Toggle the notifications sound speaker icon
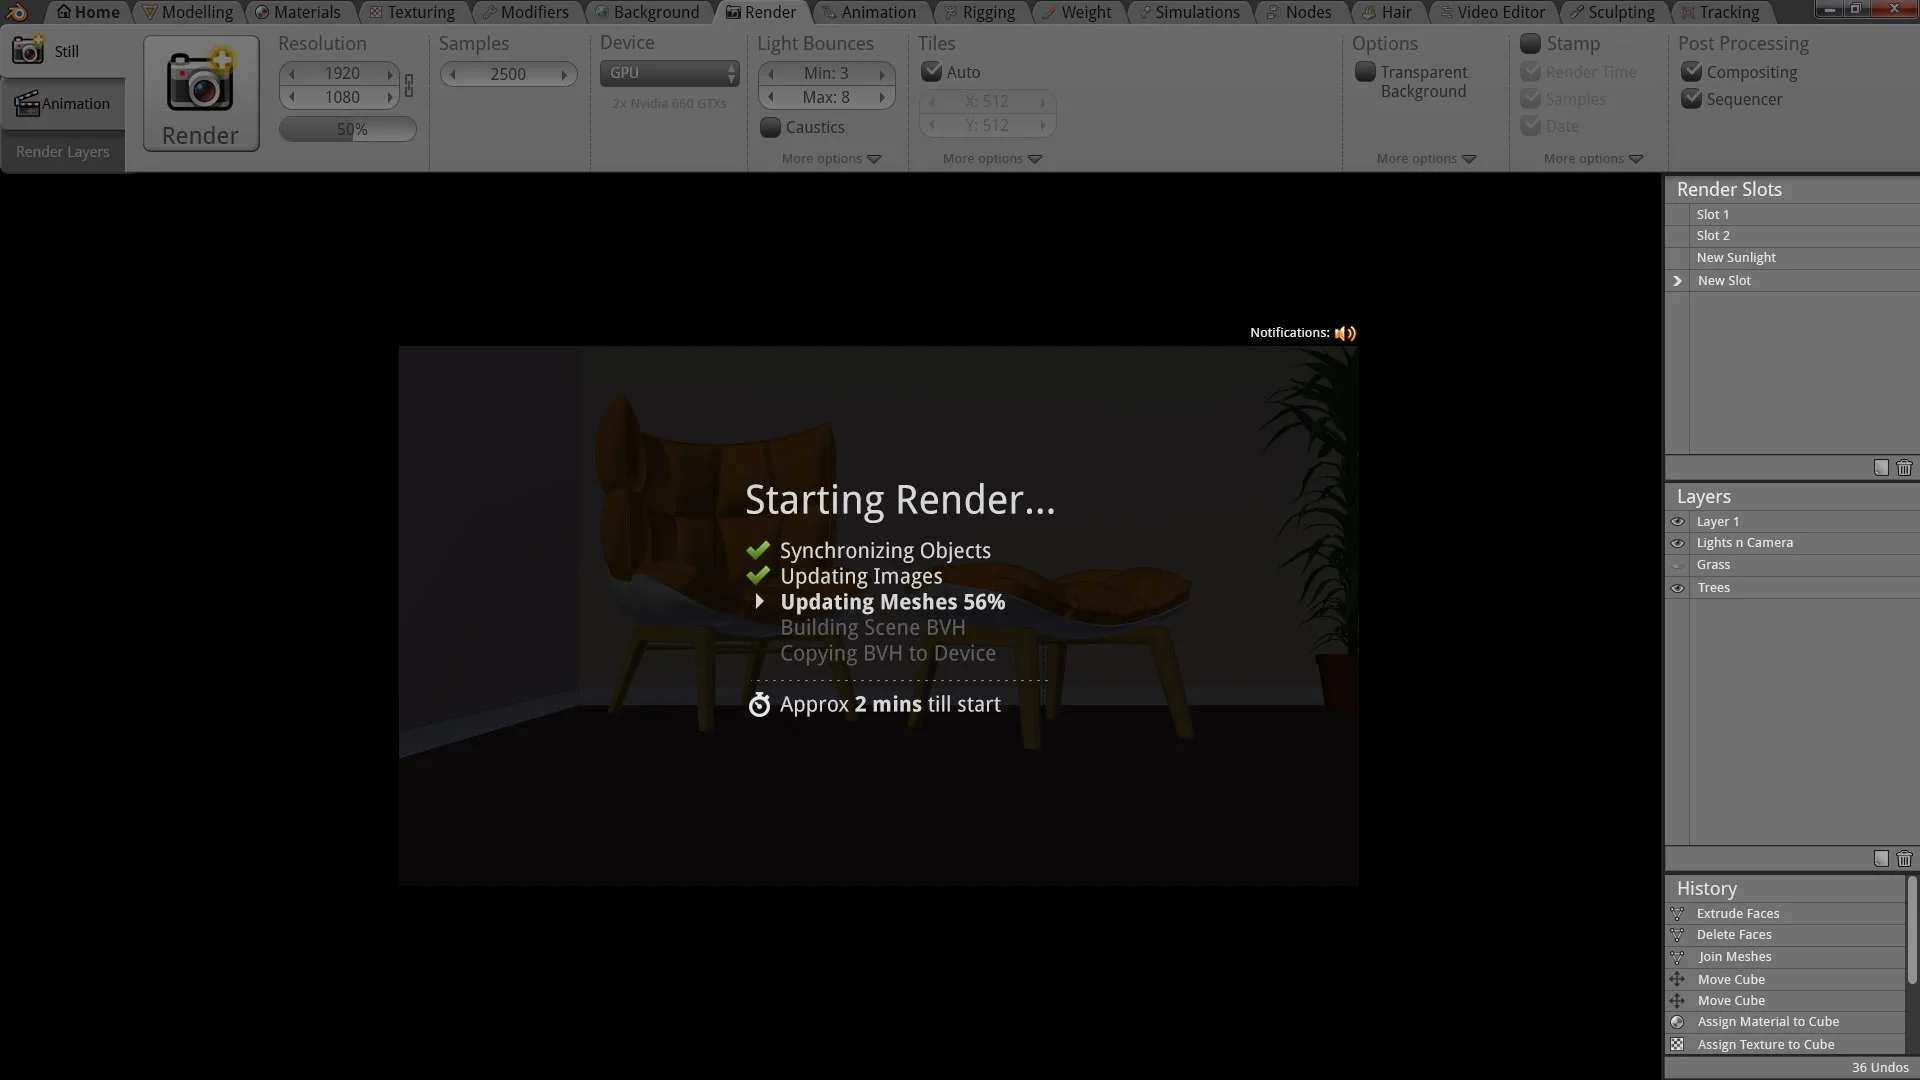Screen dimensions: 1920x1080 [x=1345, y=333]
